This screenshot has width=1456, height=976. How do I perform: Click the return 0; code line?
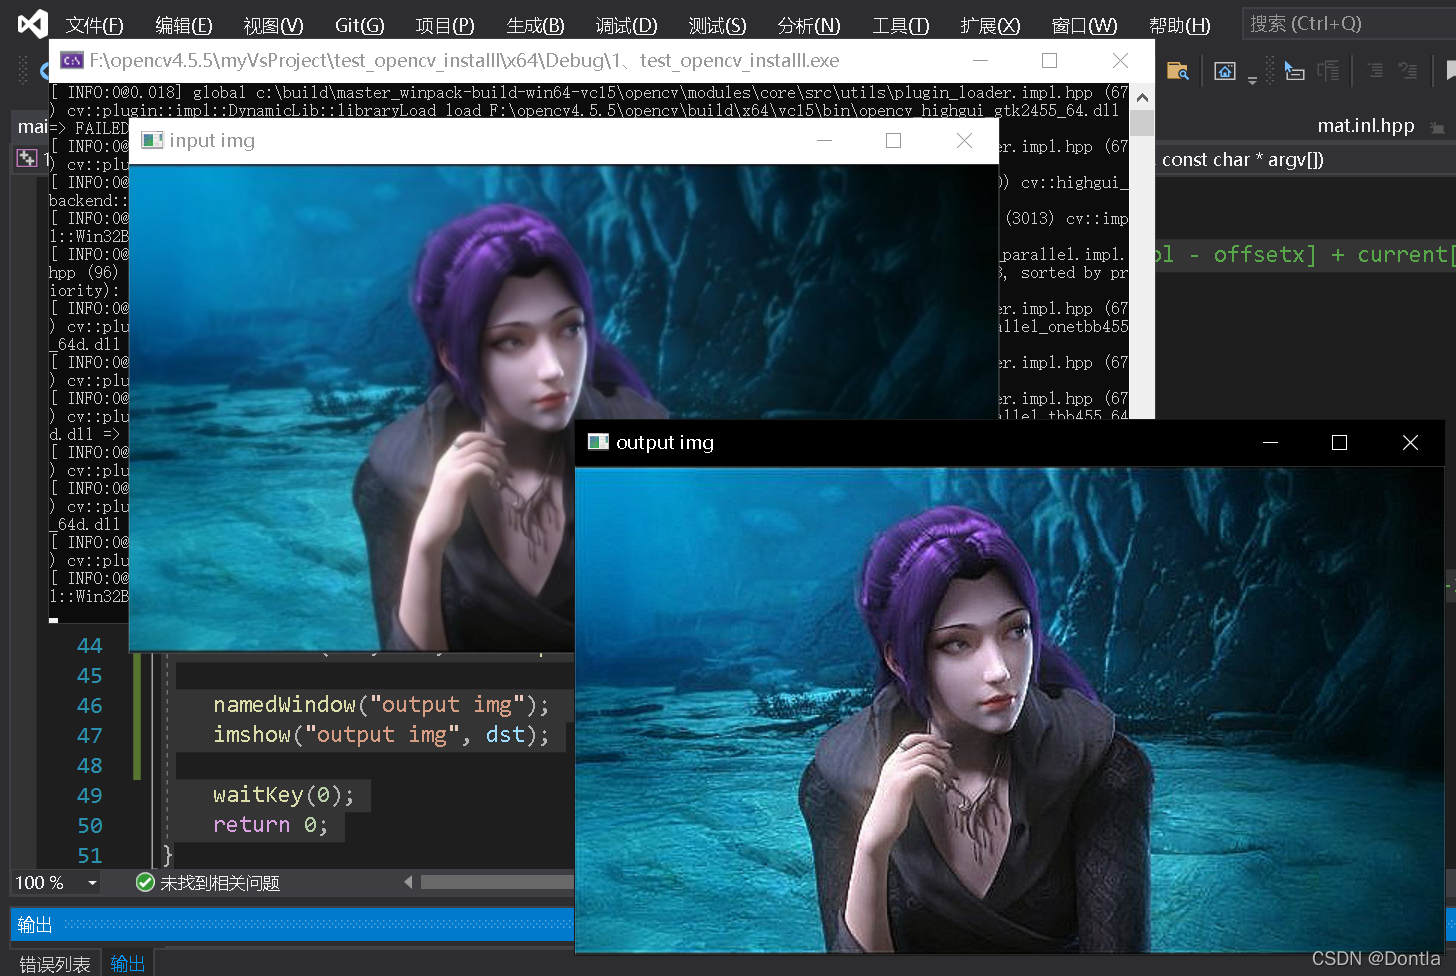click(x=270, y=825)
